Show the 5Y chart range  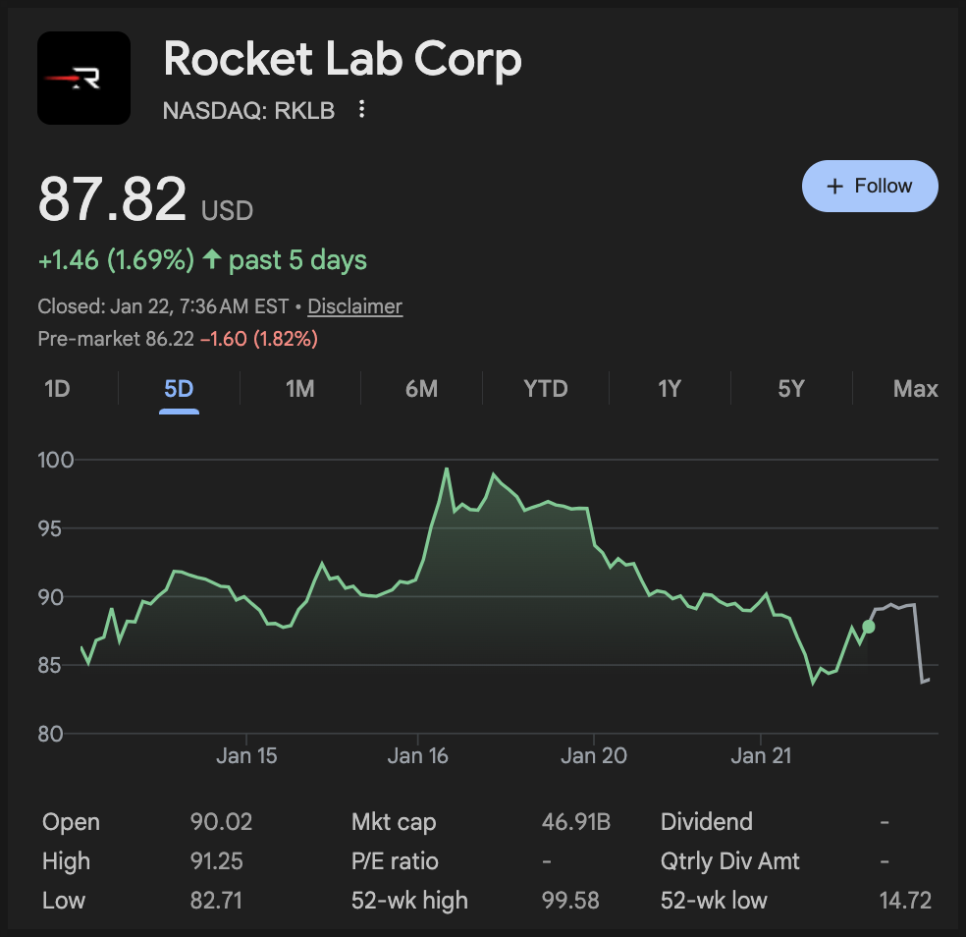coord(791,389)
